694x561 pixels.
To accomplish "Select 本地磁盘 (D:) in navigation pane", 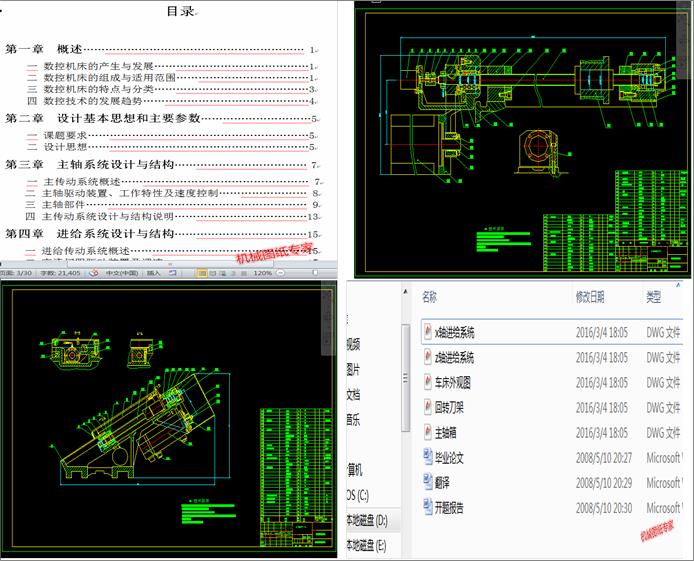I will [367, 520].
